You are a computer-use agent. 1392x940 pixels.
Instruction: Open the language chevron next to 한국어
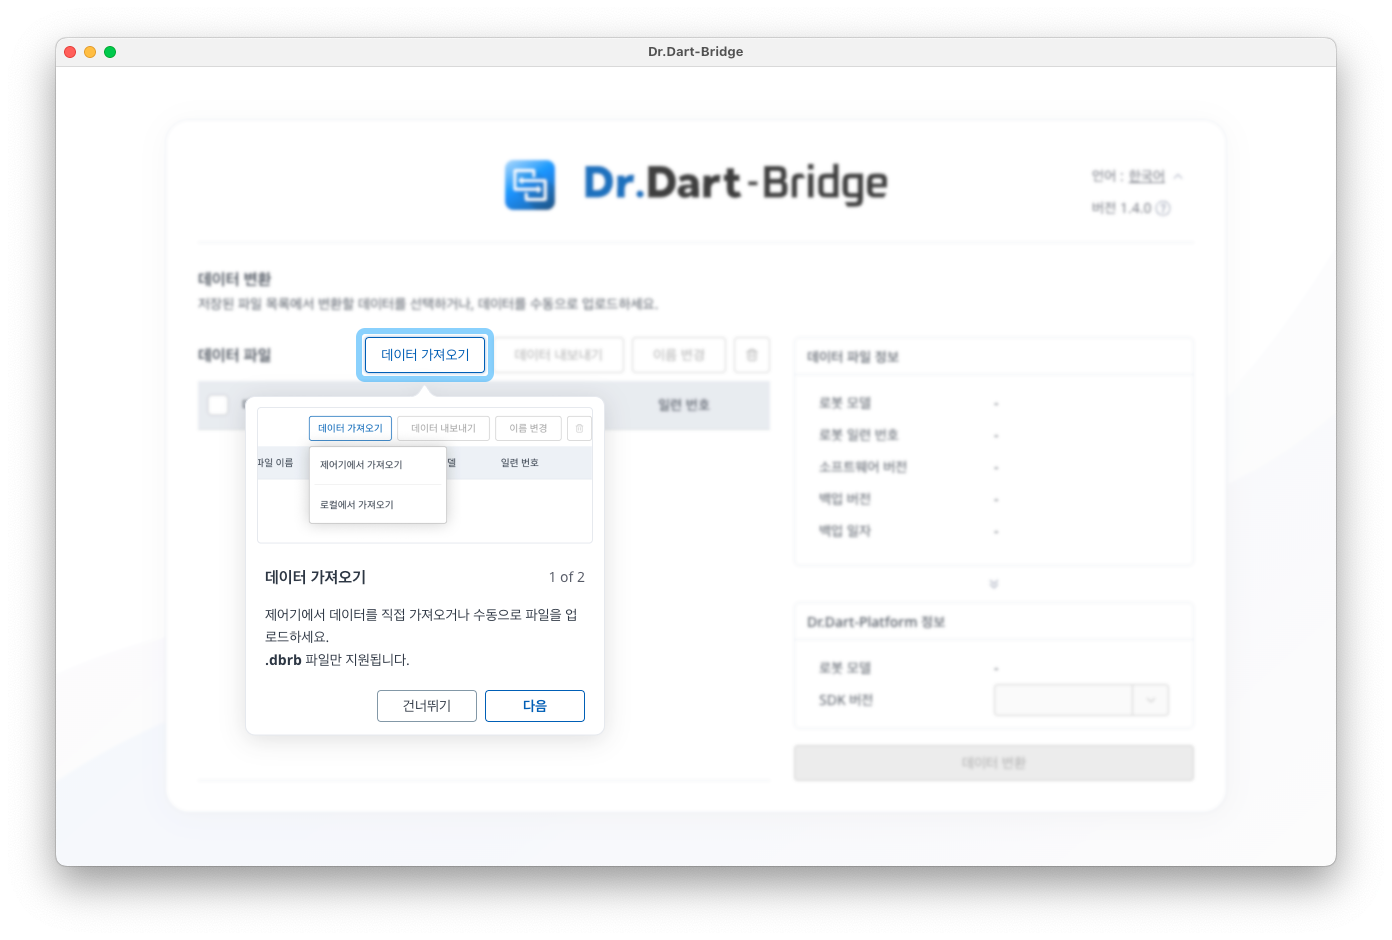click(x=1178, y=177)
